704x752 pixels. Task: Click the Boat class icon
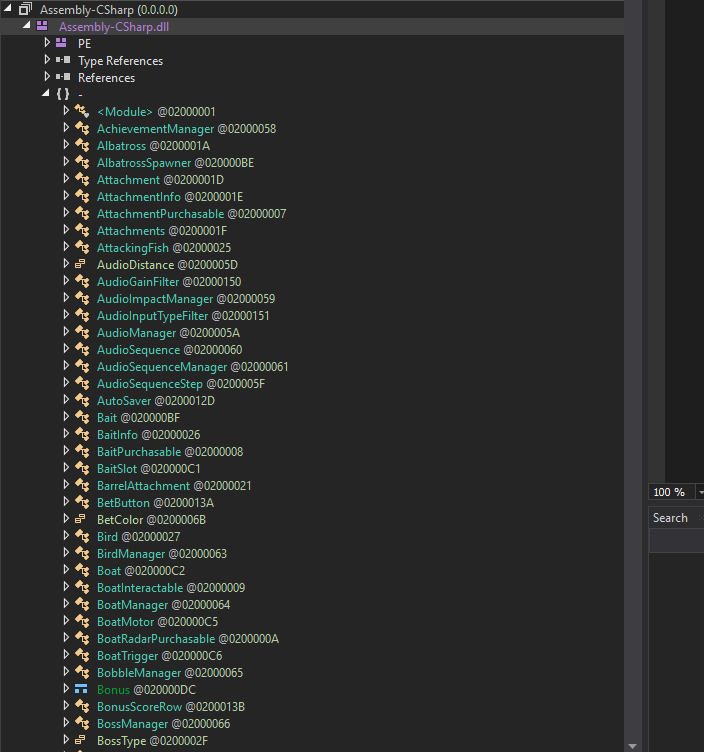[x=82, y=570]
